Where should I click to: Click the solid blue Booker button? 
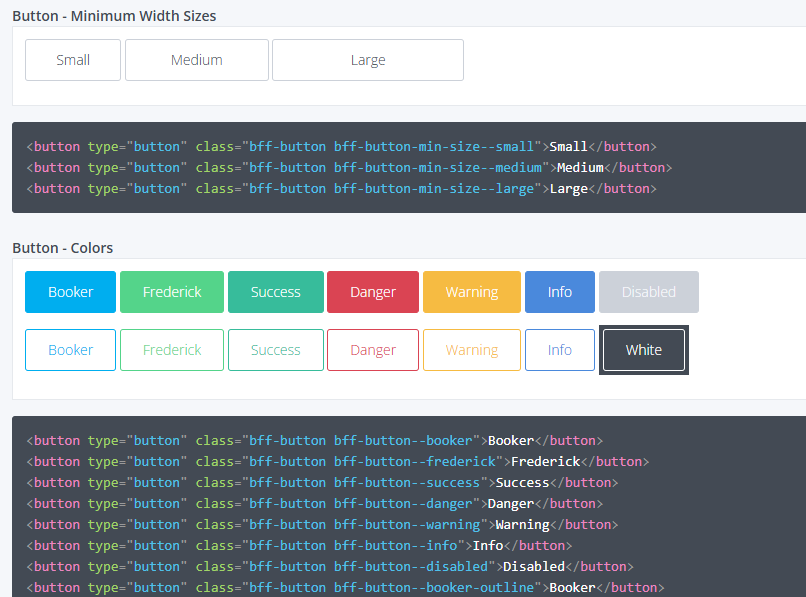70,292
